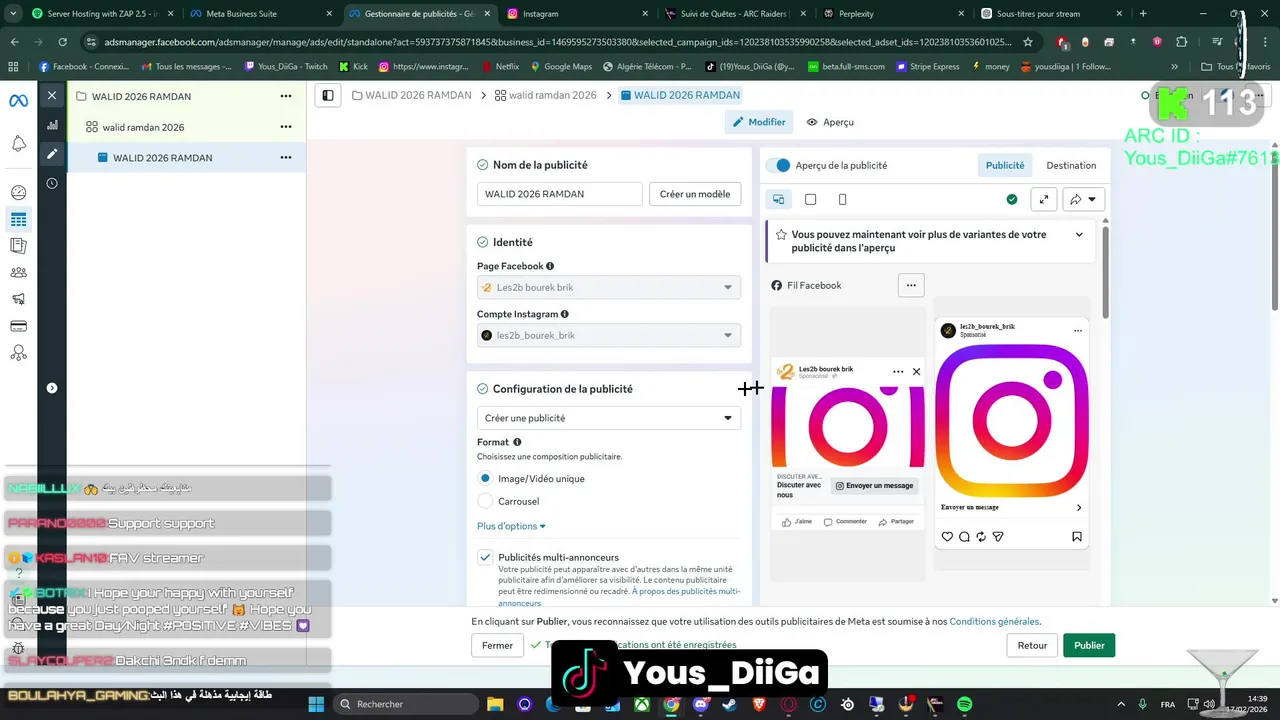Toggle the sidebar panel layout icon
The image size is (1280, 720).
(327, 95)
